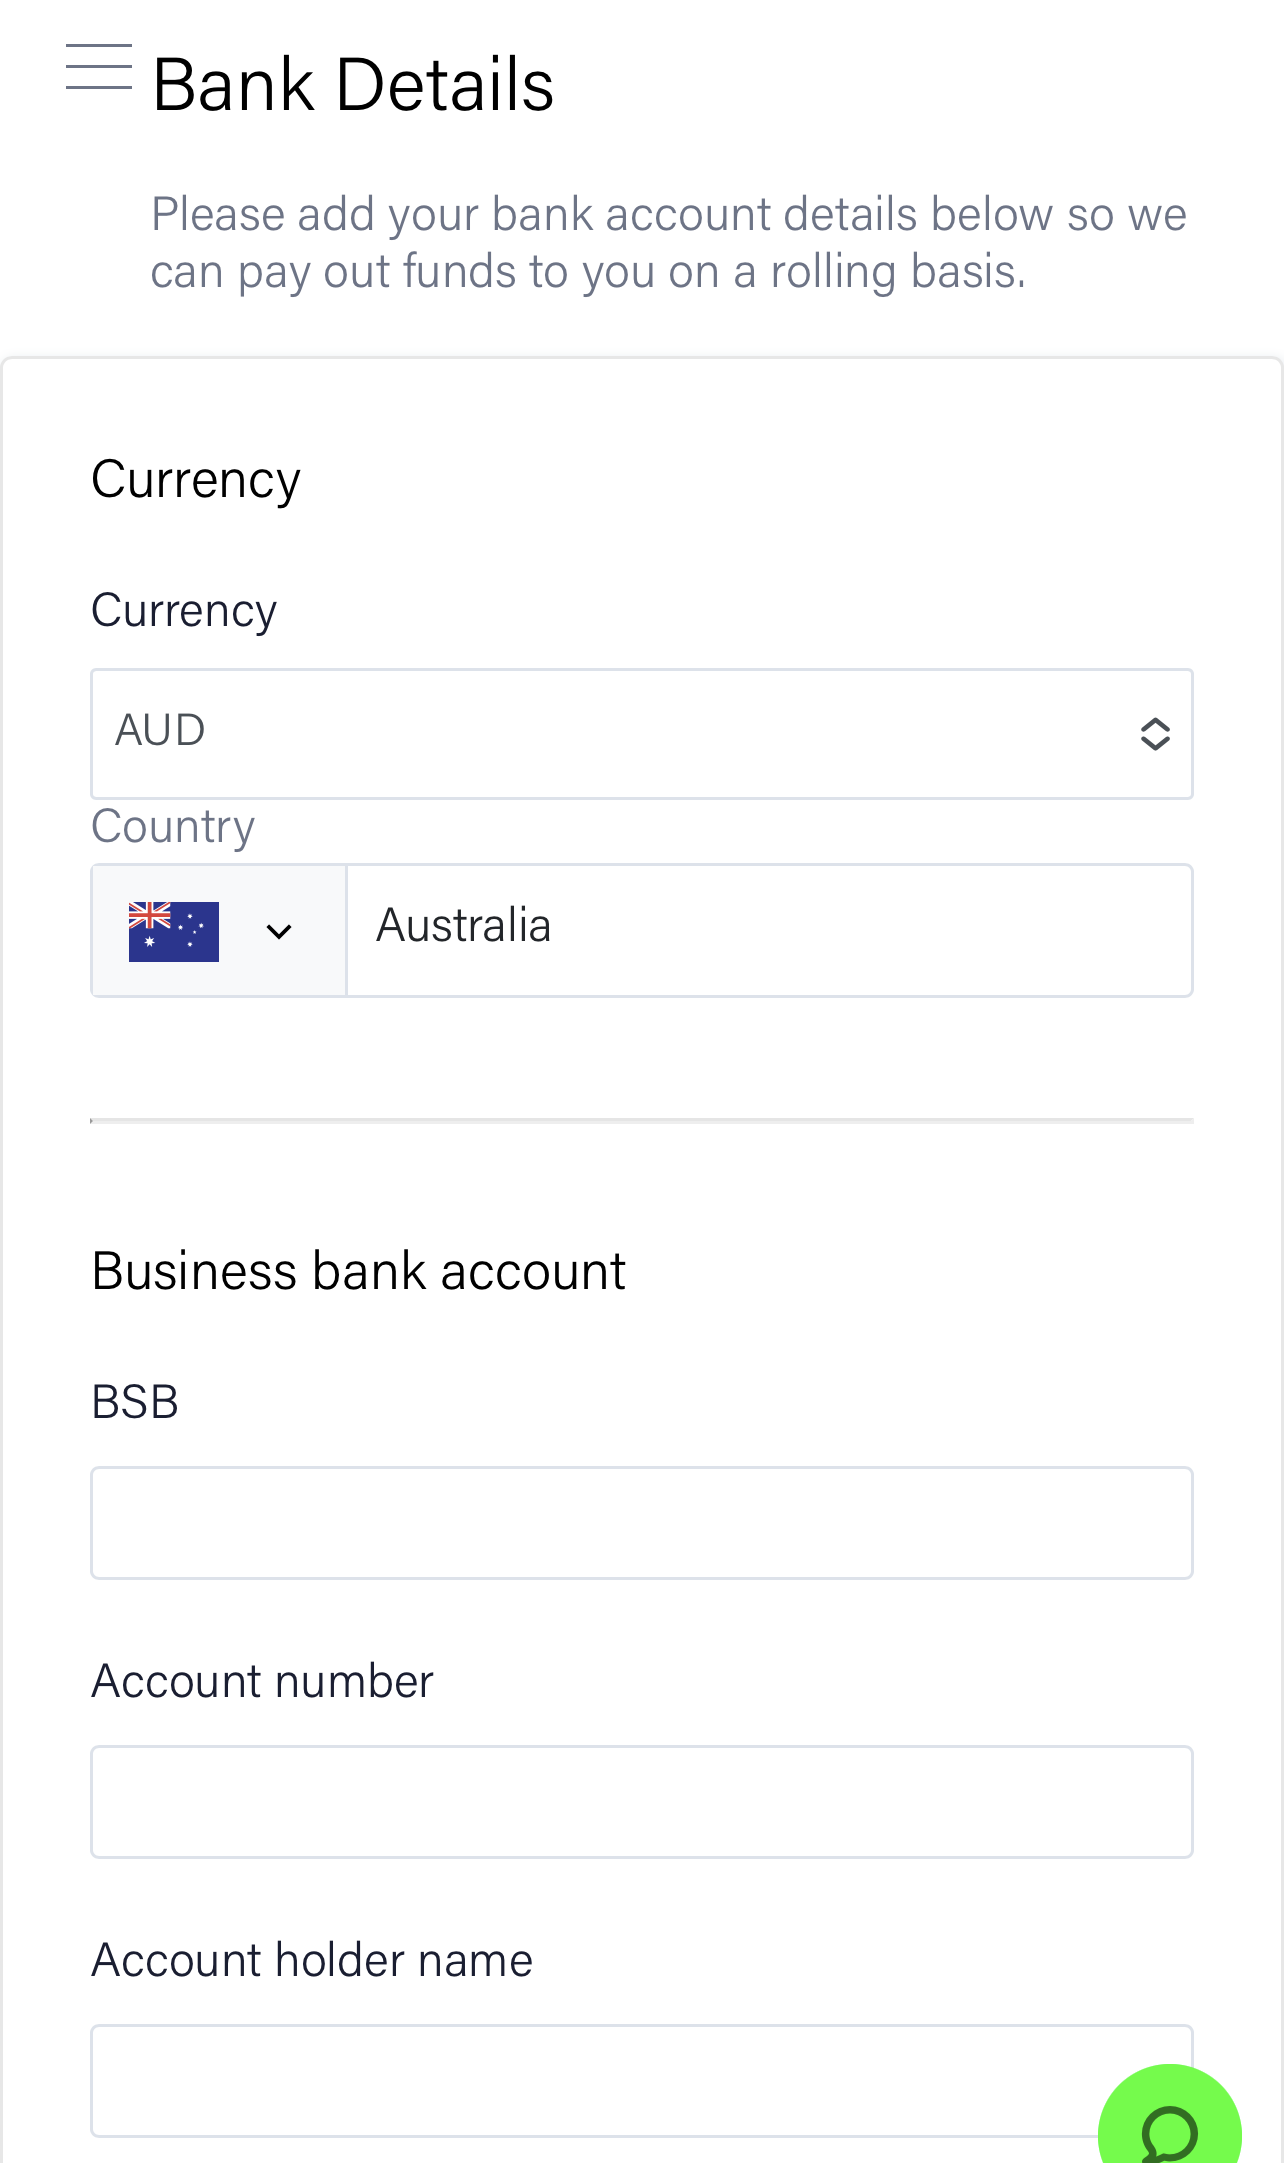This screenshot has height=2163, width=1284.
Task: Click the up-down arrows in the AUD selector
Action: tap(1155, 734)
